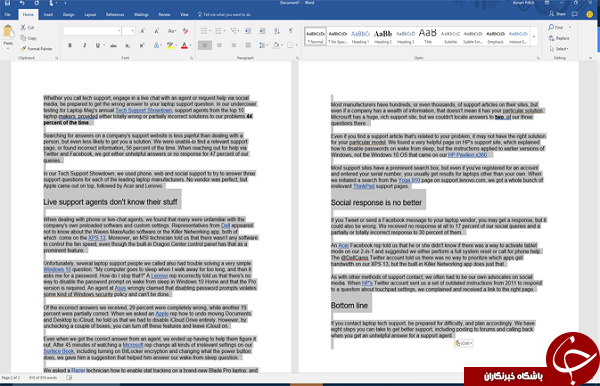Toggle strikethrough formatting
Viewport: 600px width, 386px height.
pos(113,46)
